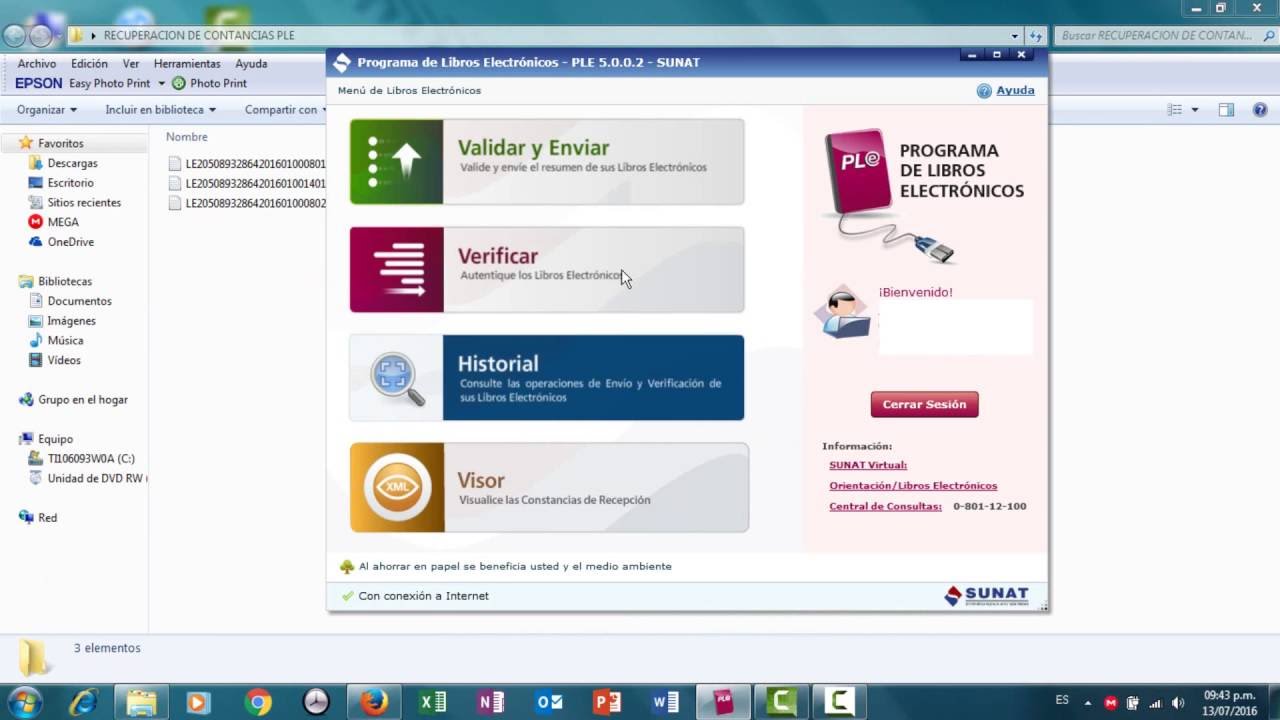Click the user avatar next to ¡Bienvenido!
Viewport: 1280px width, 720px height.
click(842, 312)
